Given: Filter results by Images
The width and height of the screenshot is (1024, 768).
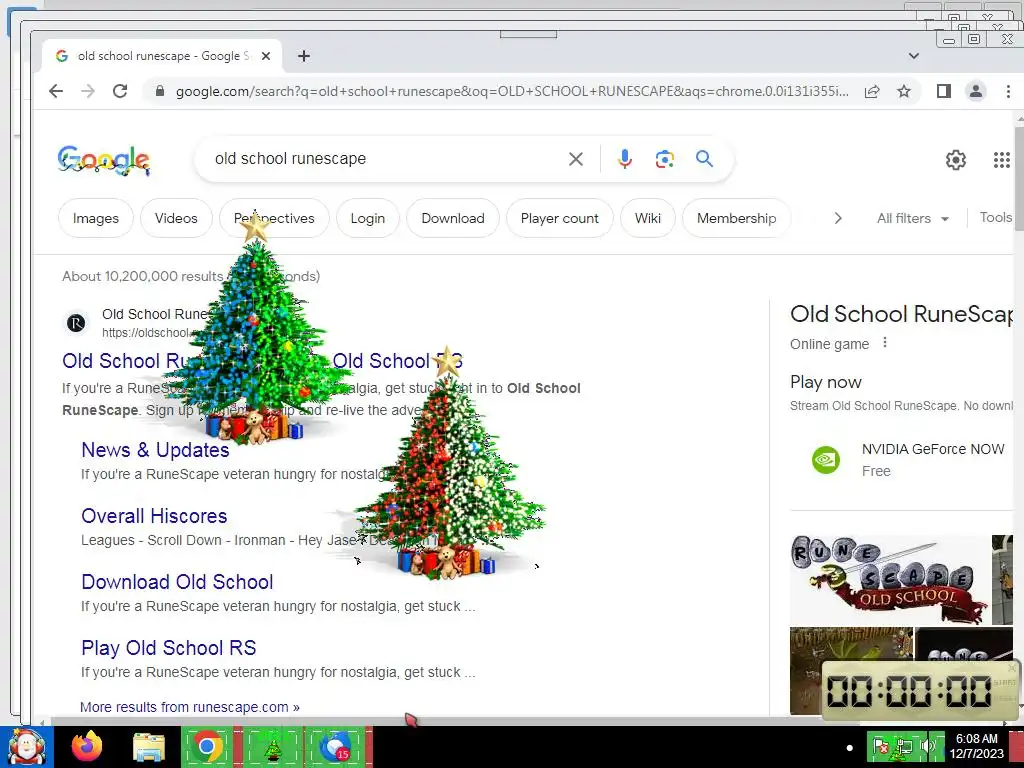Looking at the screenshot, I should [96, 218].
